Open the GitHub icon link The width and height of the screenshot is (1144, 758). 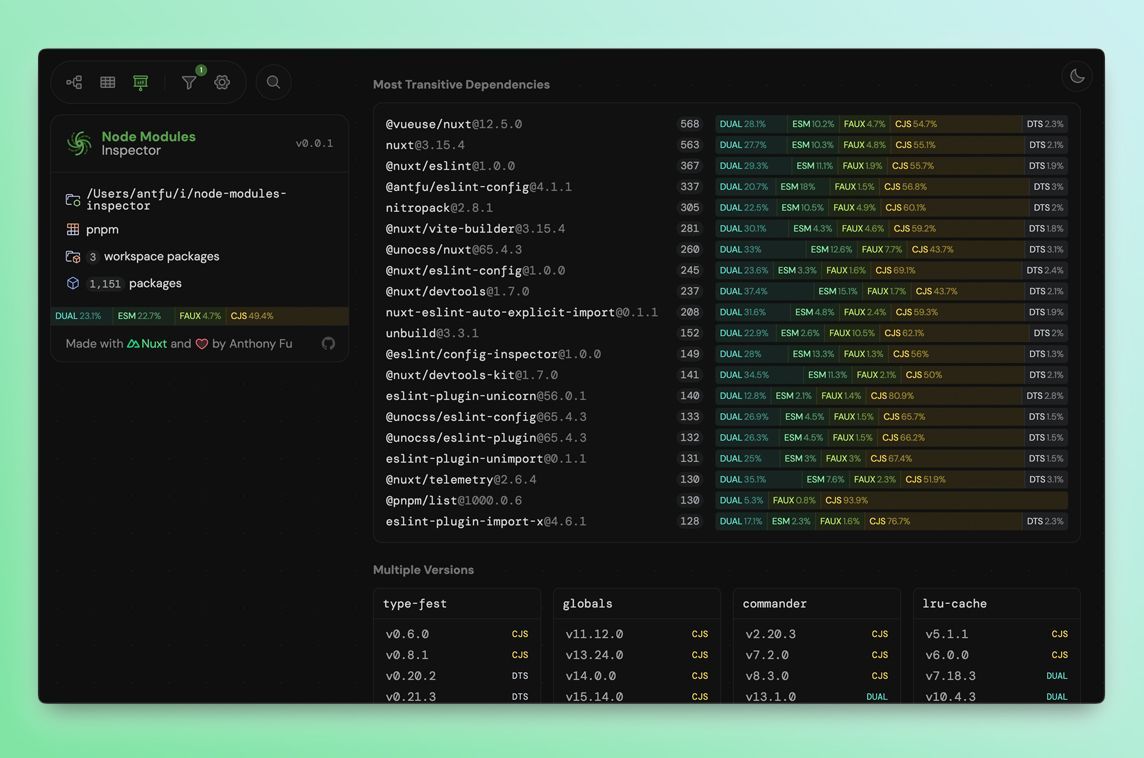point(328,344)
